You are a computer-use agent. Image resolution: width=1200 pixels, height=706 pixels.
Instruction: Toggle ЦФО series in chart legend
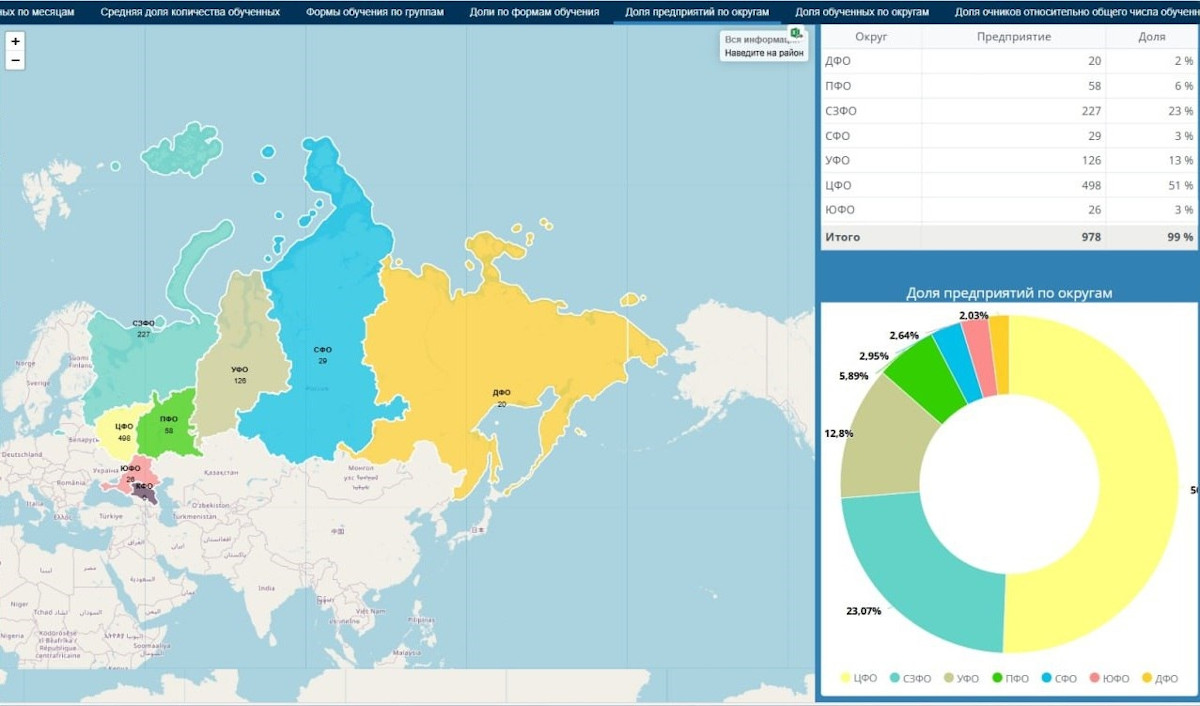pyautogui.click(x=858, y=678)
